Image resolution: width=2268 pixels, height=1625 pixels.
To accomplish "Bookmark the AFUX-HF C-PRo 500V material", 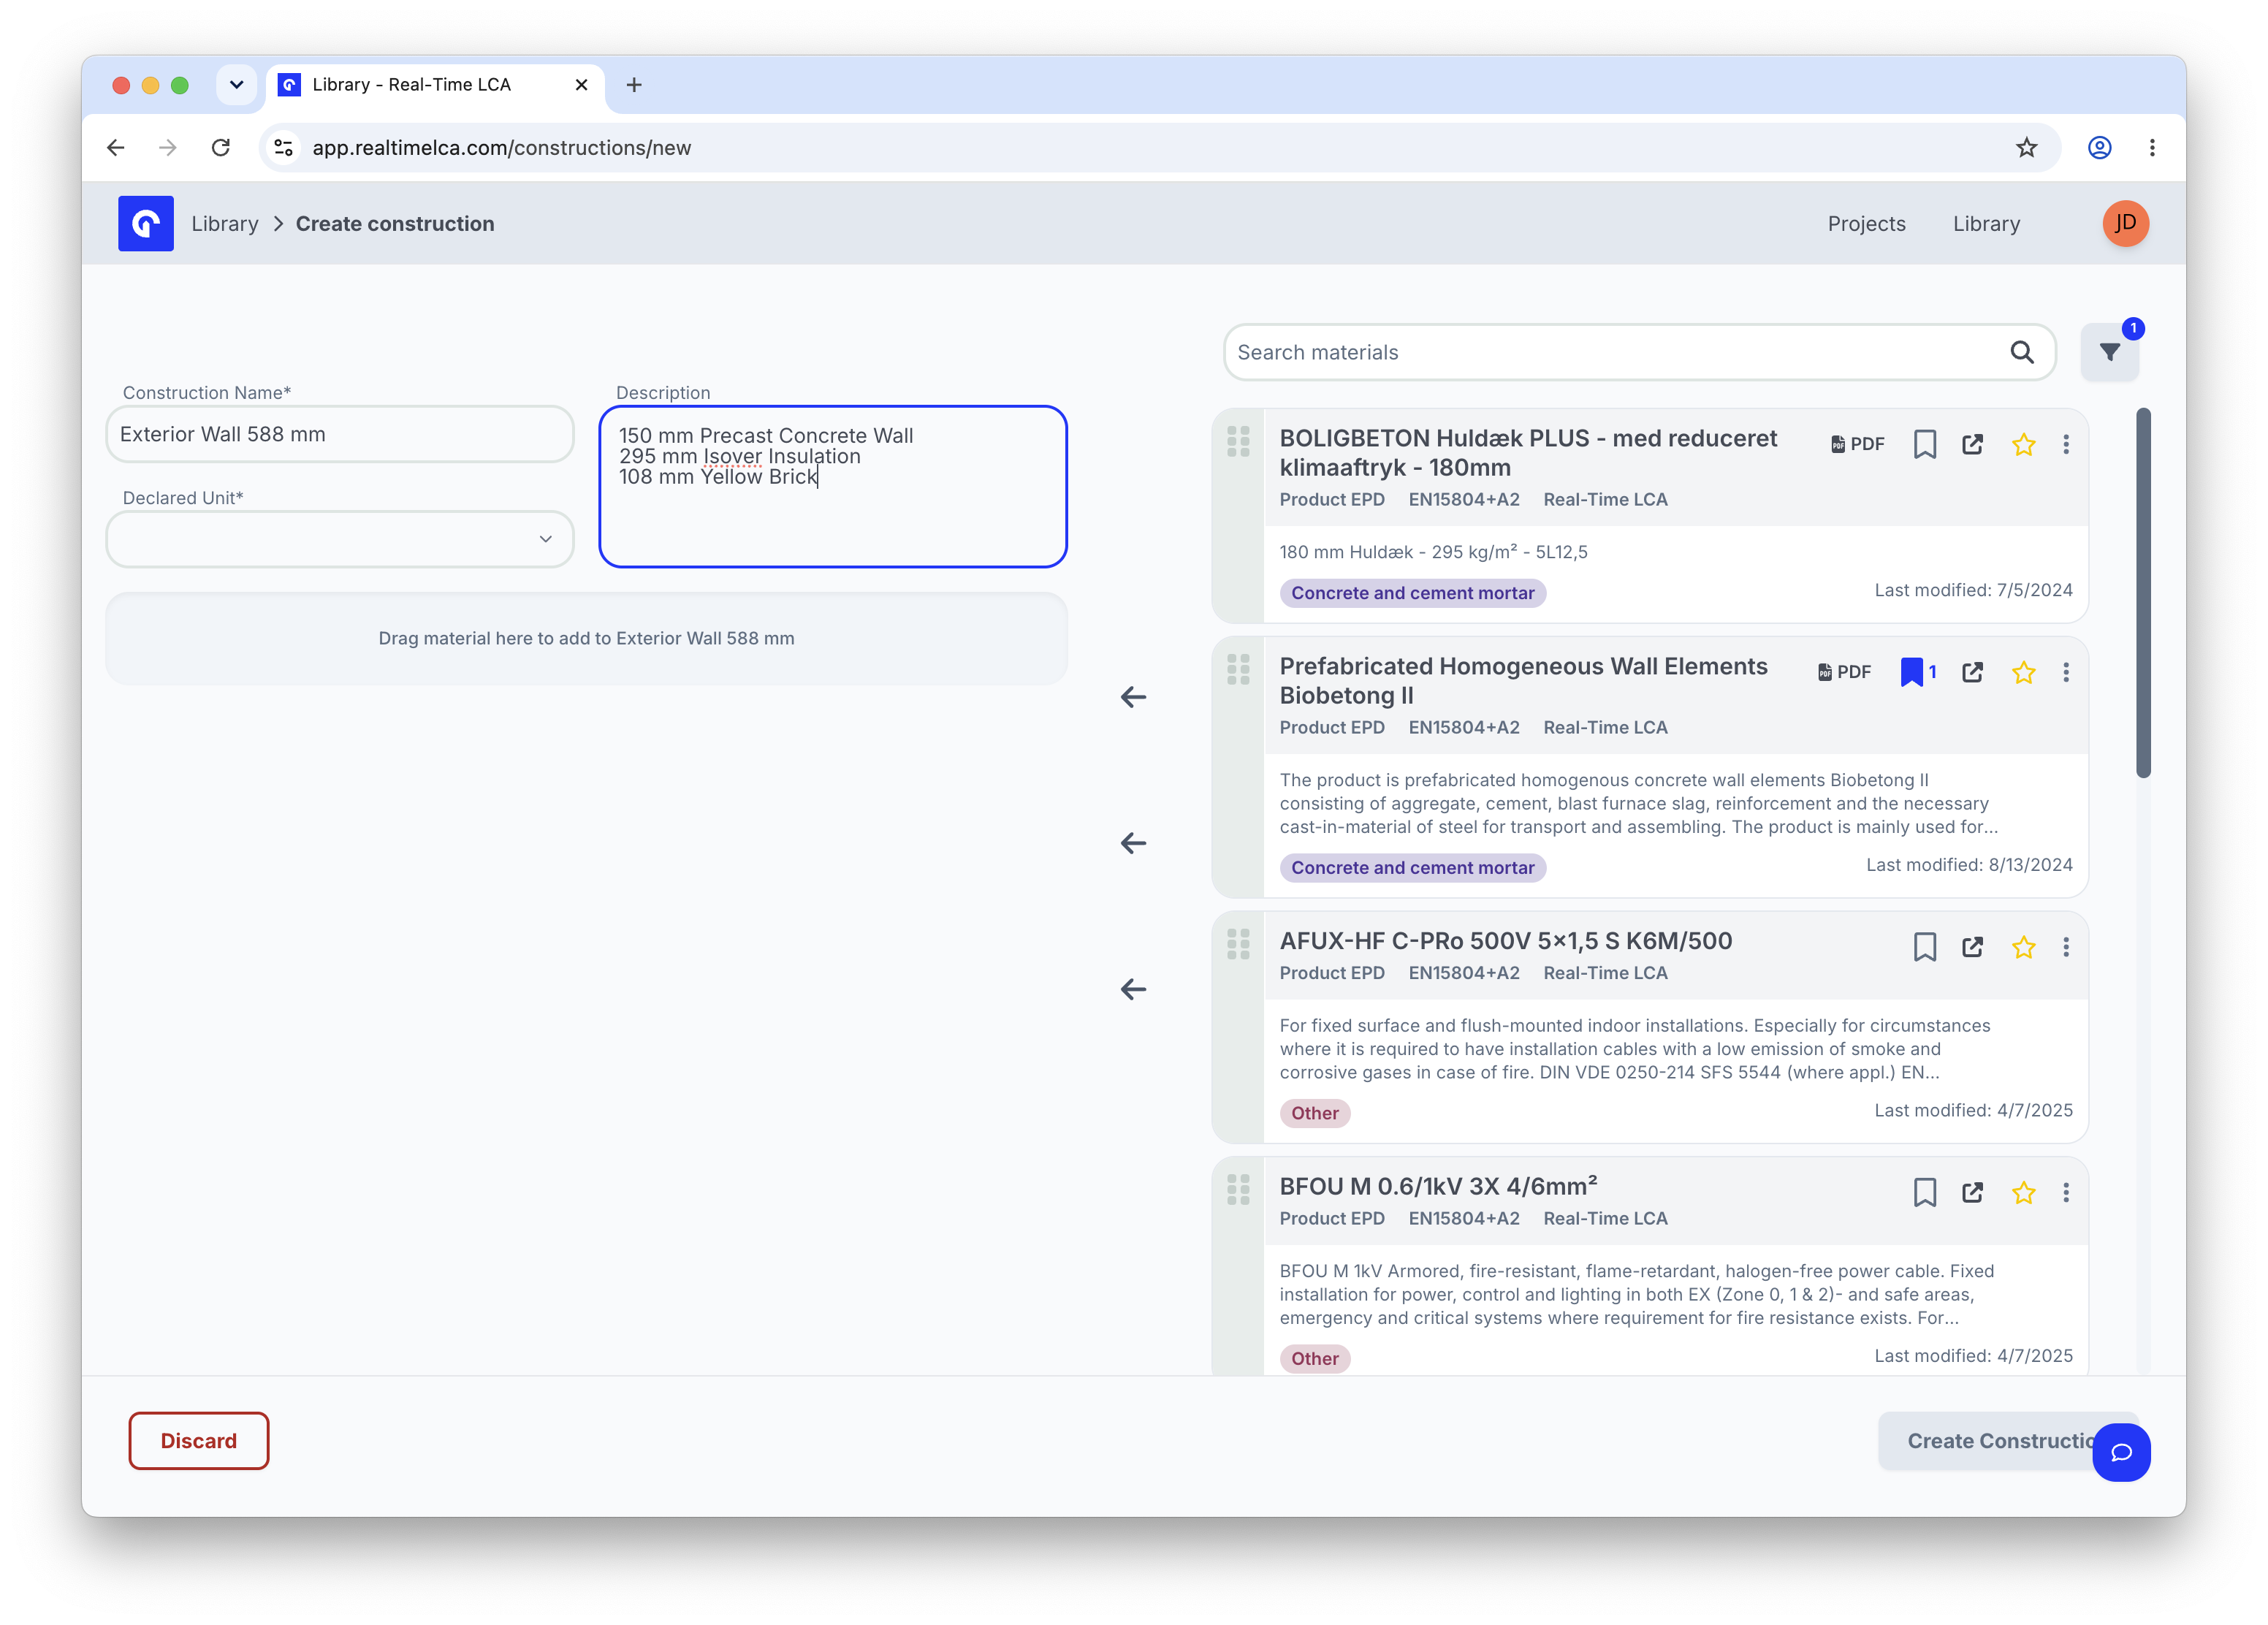I will pyautogui.click(x=1924, y=946).
